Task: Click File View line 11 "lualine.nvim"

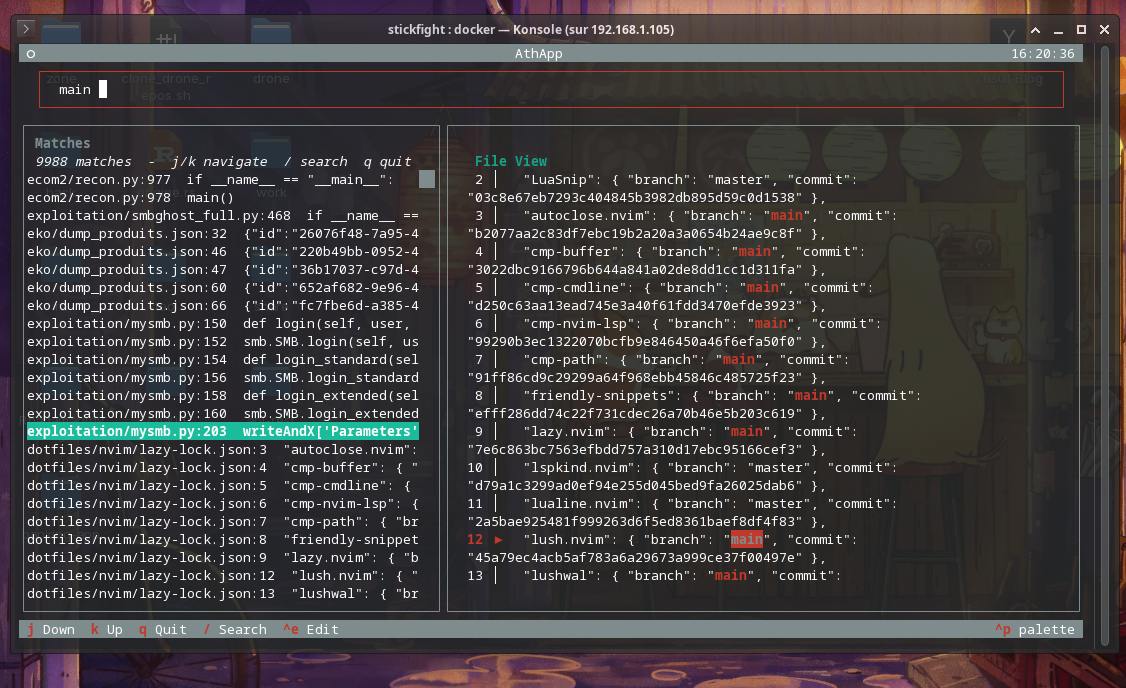Action: coord(682,511)
